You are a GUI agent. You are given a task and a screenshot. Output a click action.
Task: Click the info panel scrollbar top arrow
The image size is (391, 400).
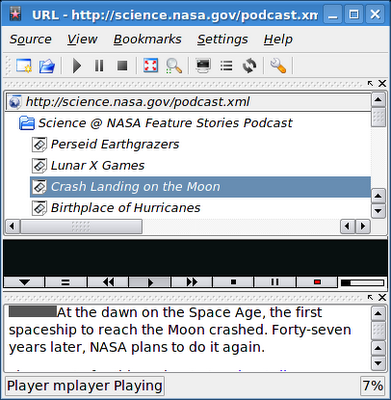[378, 314]
